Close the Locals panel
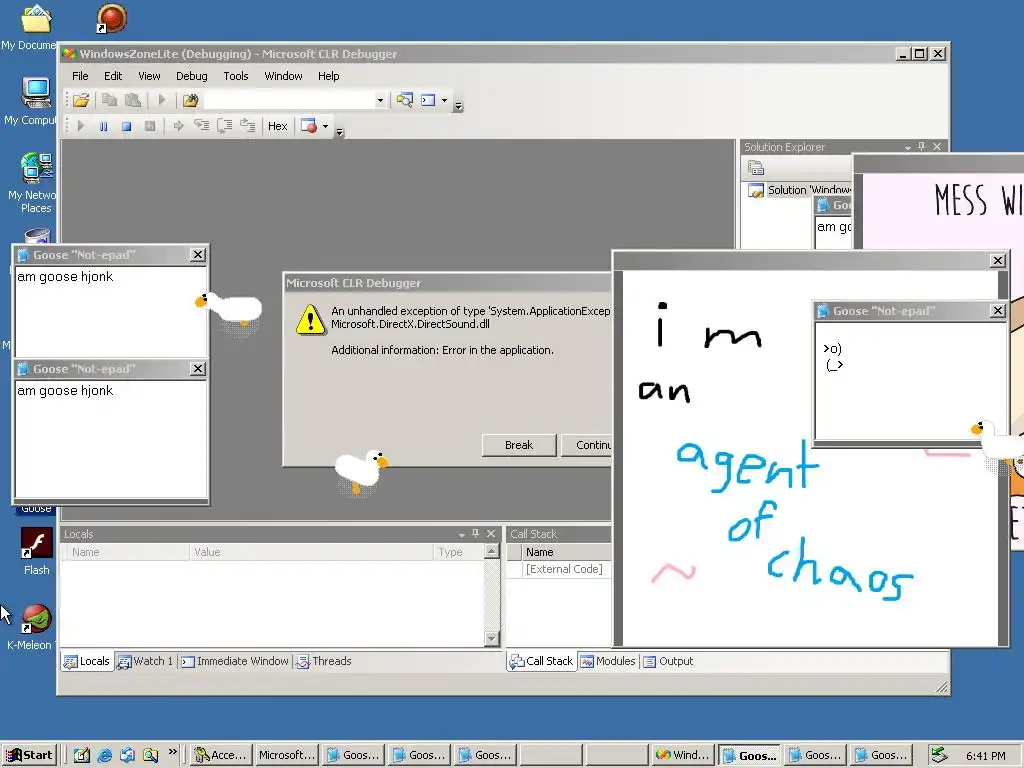The image size is (1024, 768). tap(491, 534)
